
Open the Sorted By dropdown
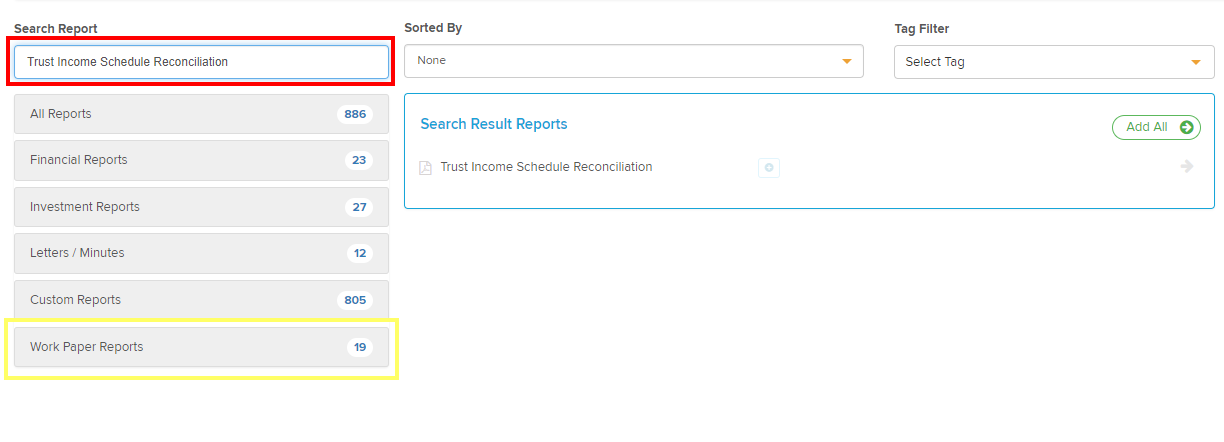click(x=632, y=61)
